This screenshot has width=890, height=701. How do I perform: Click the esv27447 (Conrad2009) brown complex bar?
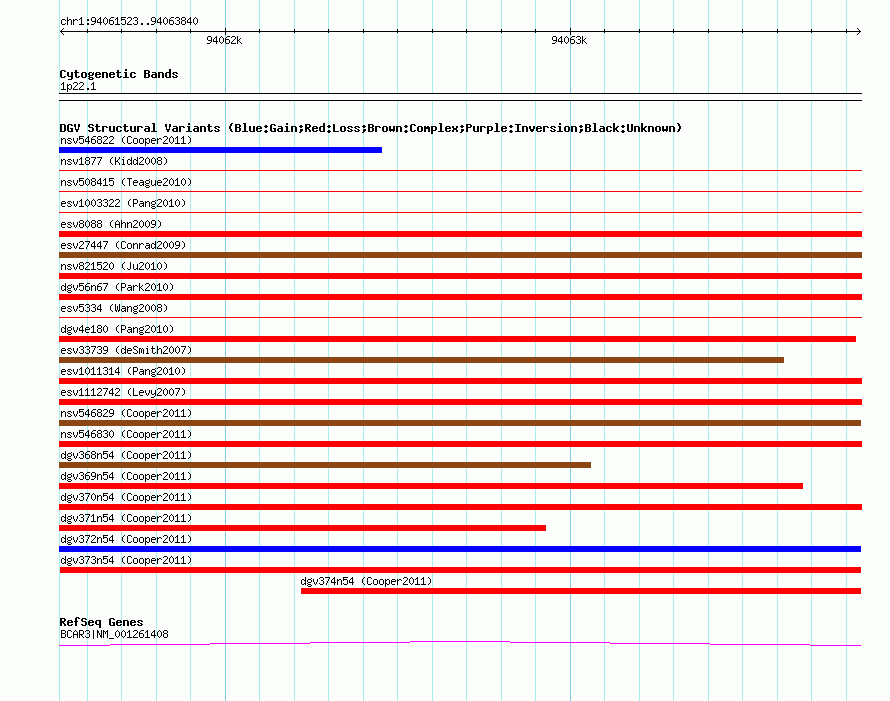point(460,255)
